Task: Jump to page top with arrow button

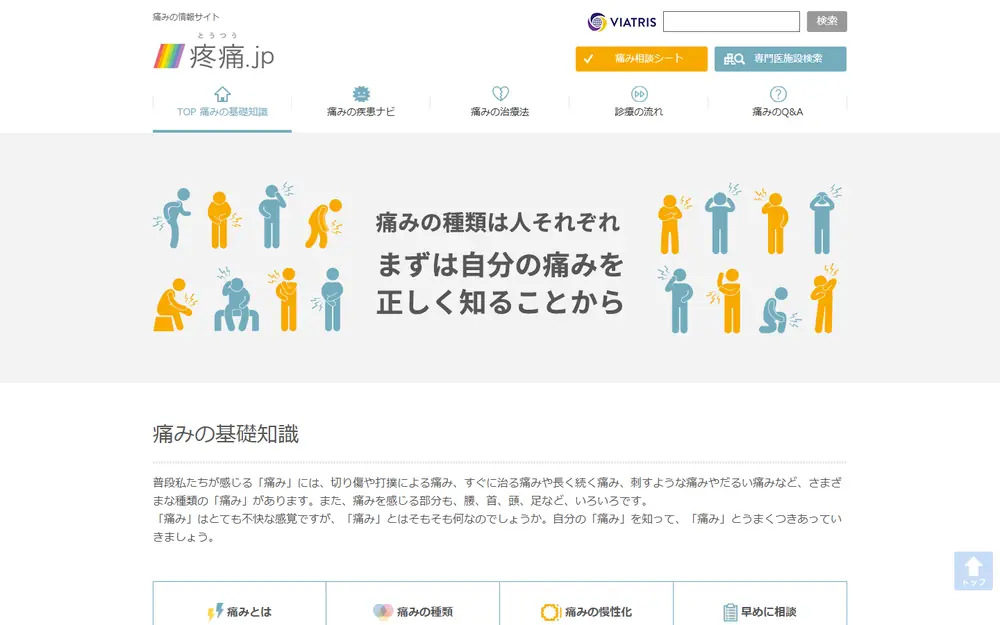Action: [973, 570]
